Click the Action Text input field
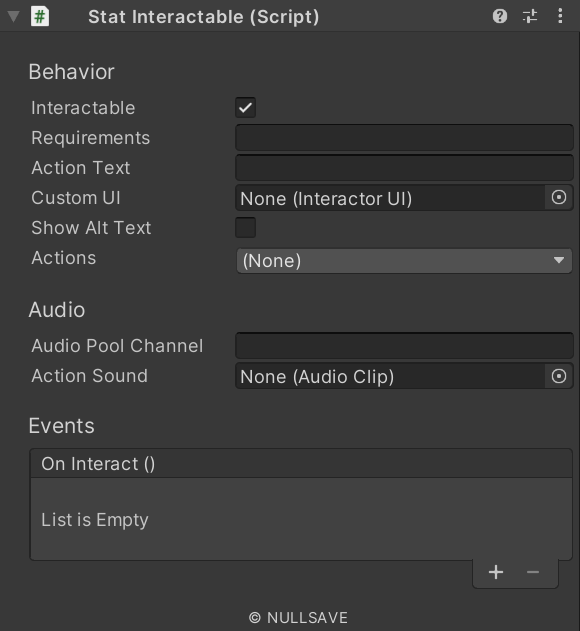This screenshot has height=631, width=580. click(404, 167)
